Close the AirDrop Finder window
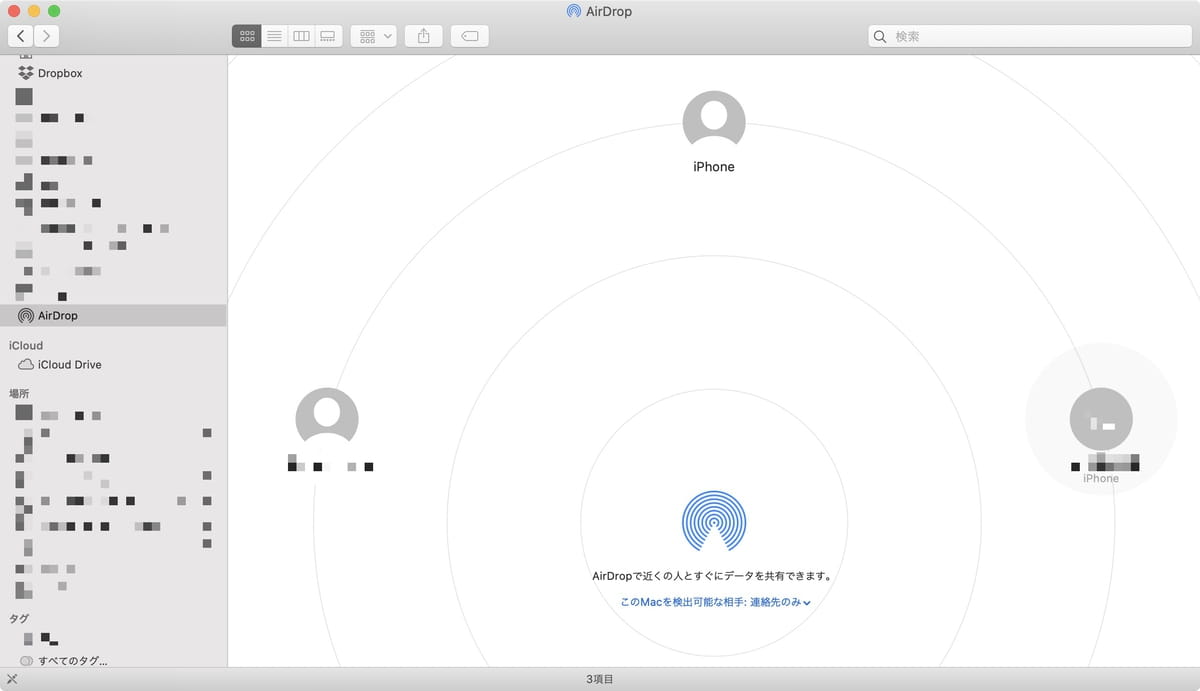 [x=14, y=11]
